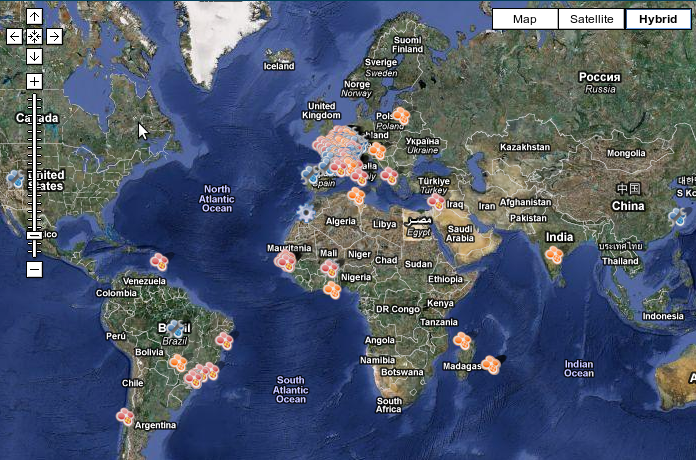
Task: Click the red marker near Mali
Action: (329, 268)
